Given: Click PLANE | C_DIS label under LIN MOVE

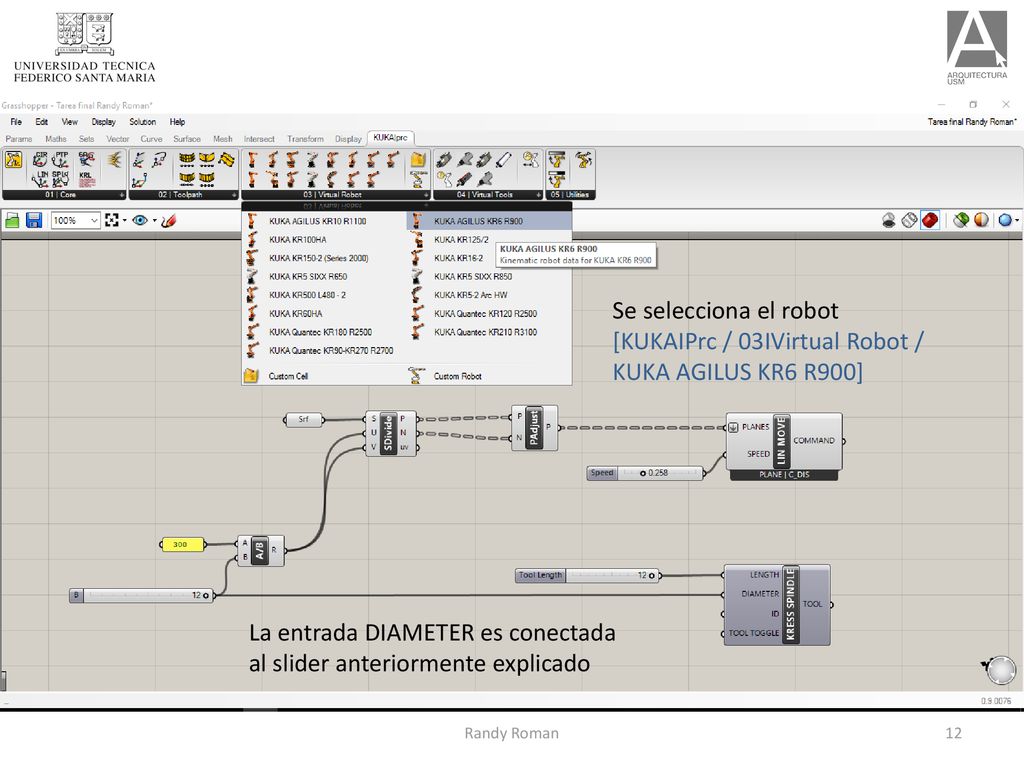Looking at the screenshot, I should coord(784,475).
